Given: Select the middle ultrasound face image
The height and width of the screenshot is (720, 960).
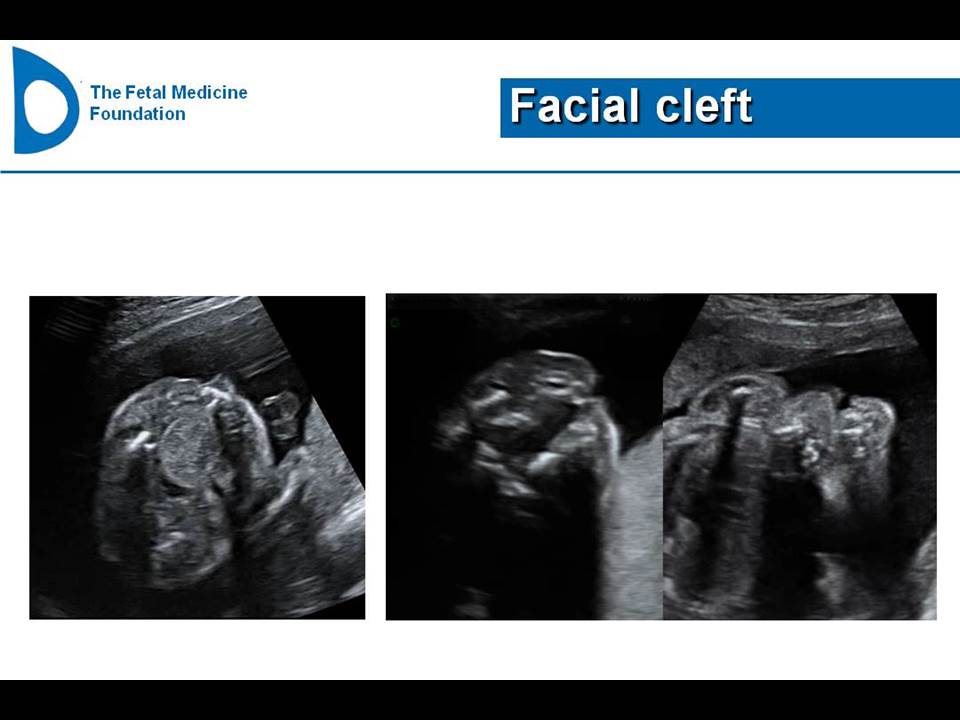Looking at the screenshot, I should [x=525, y=457].
